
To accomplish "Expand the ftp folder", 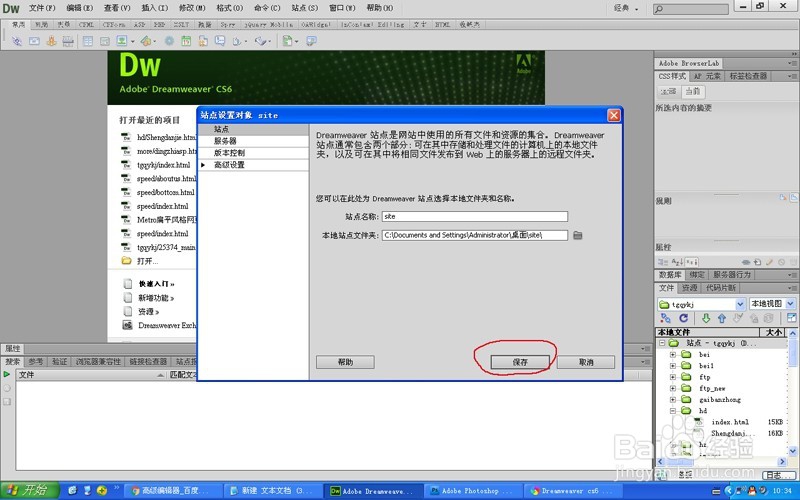I will 673,377.
